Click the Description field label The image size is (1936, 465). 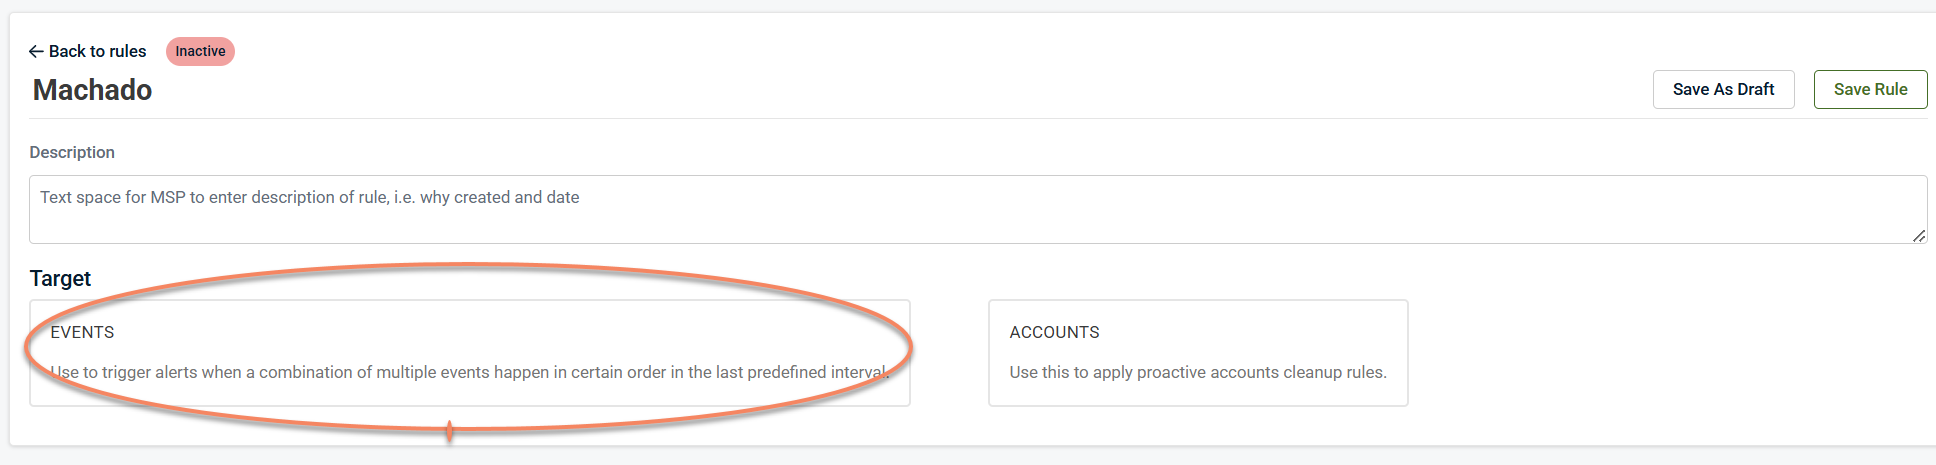(x=72, y=152)
